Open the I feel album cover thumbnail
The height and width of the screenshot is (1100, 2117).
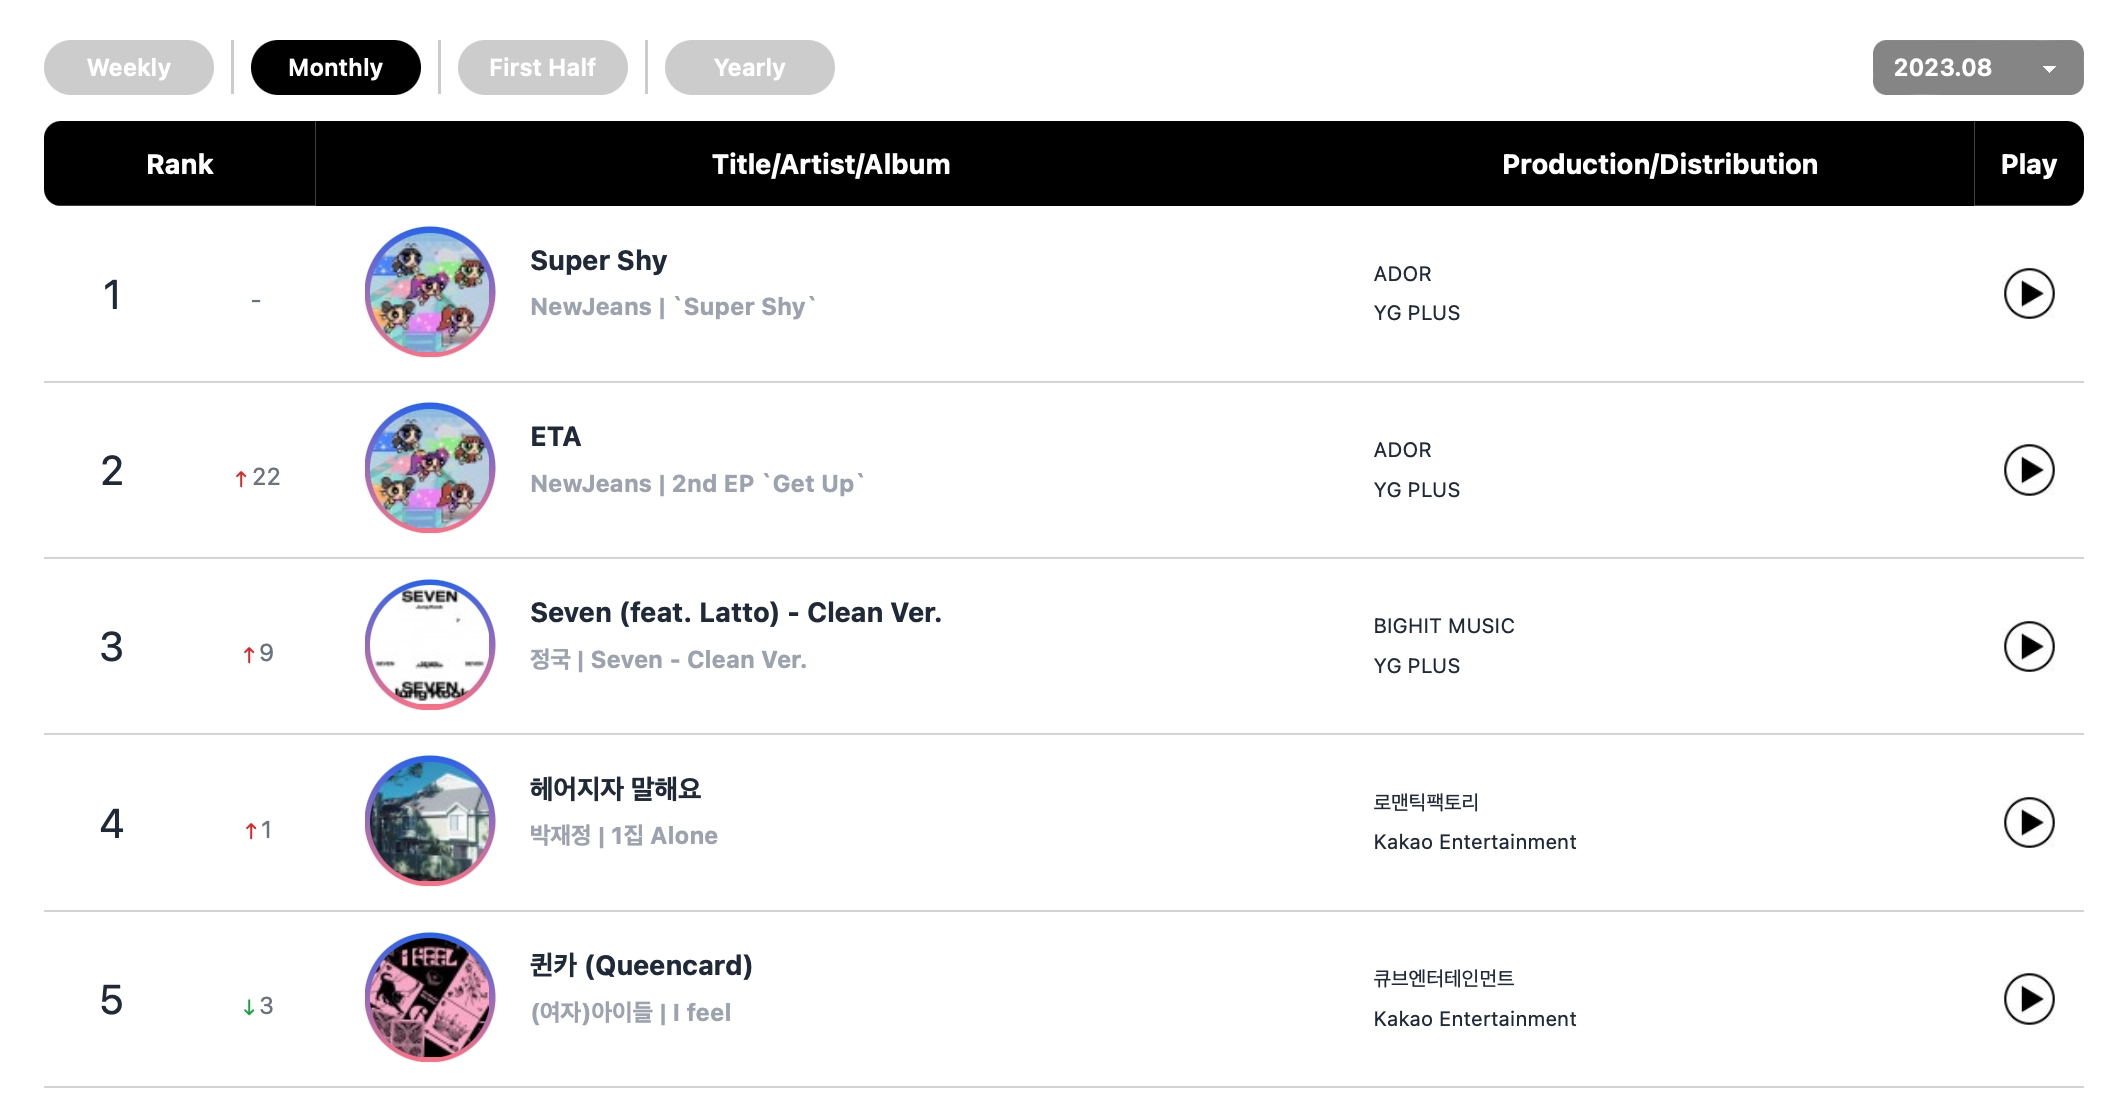click(430, 997)
